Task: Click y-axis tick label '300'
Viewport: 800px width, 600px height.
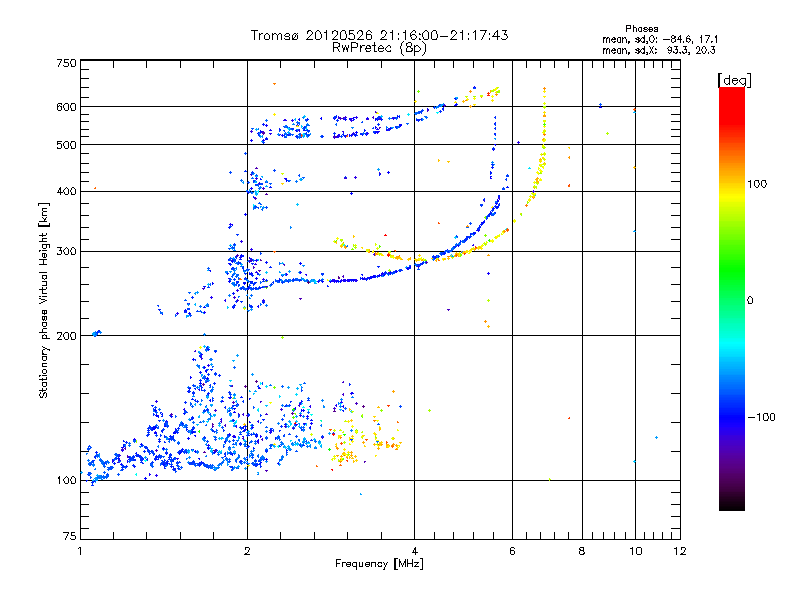Action: (67, 252)
